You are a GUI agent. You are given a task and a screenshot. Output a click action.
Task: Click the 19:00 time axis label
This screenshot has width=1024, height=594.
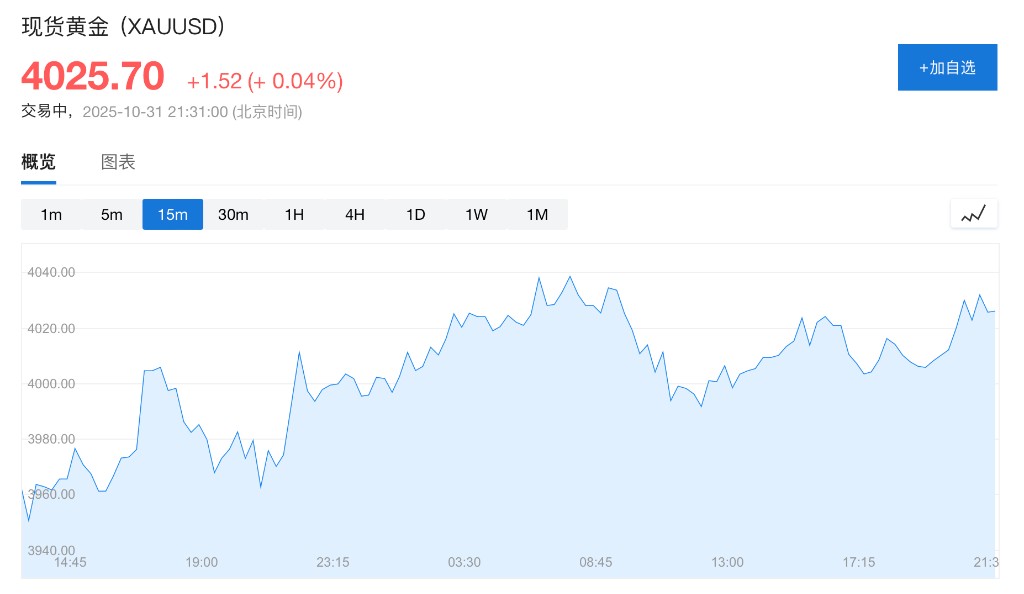(x=201, y=562)
